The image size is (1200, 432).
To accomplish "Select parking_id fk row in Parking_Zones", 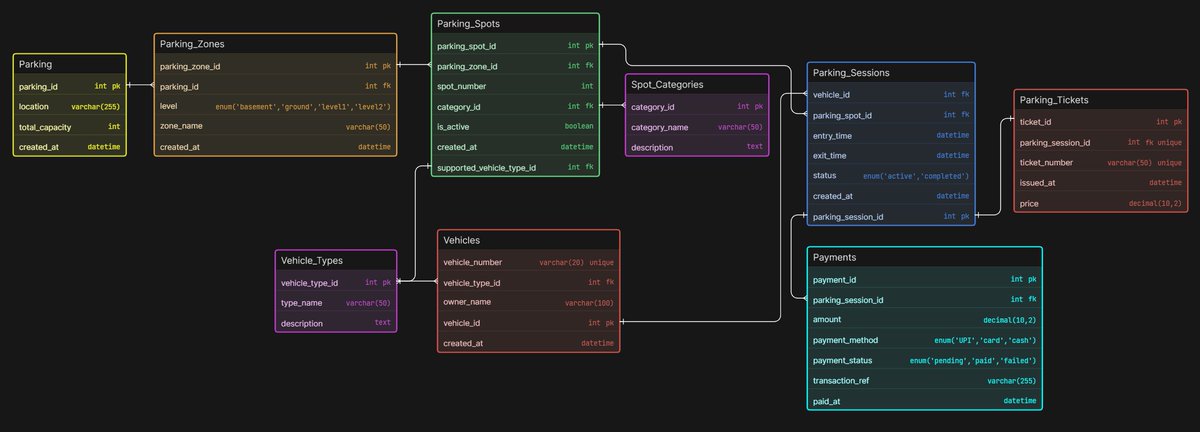I will click(276, 86).
